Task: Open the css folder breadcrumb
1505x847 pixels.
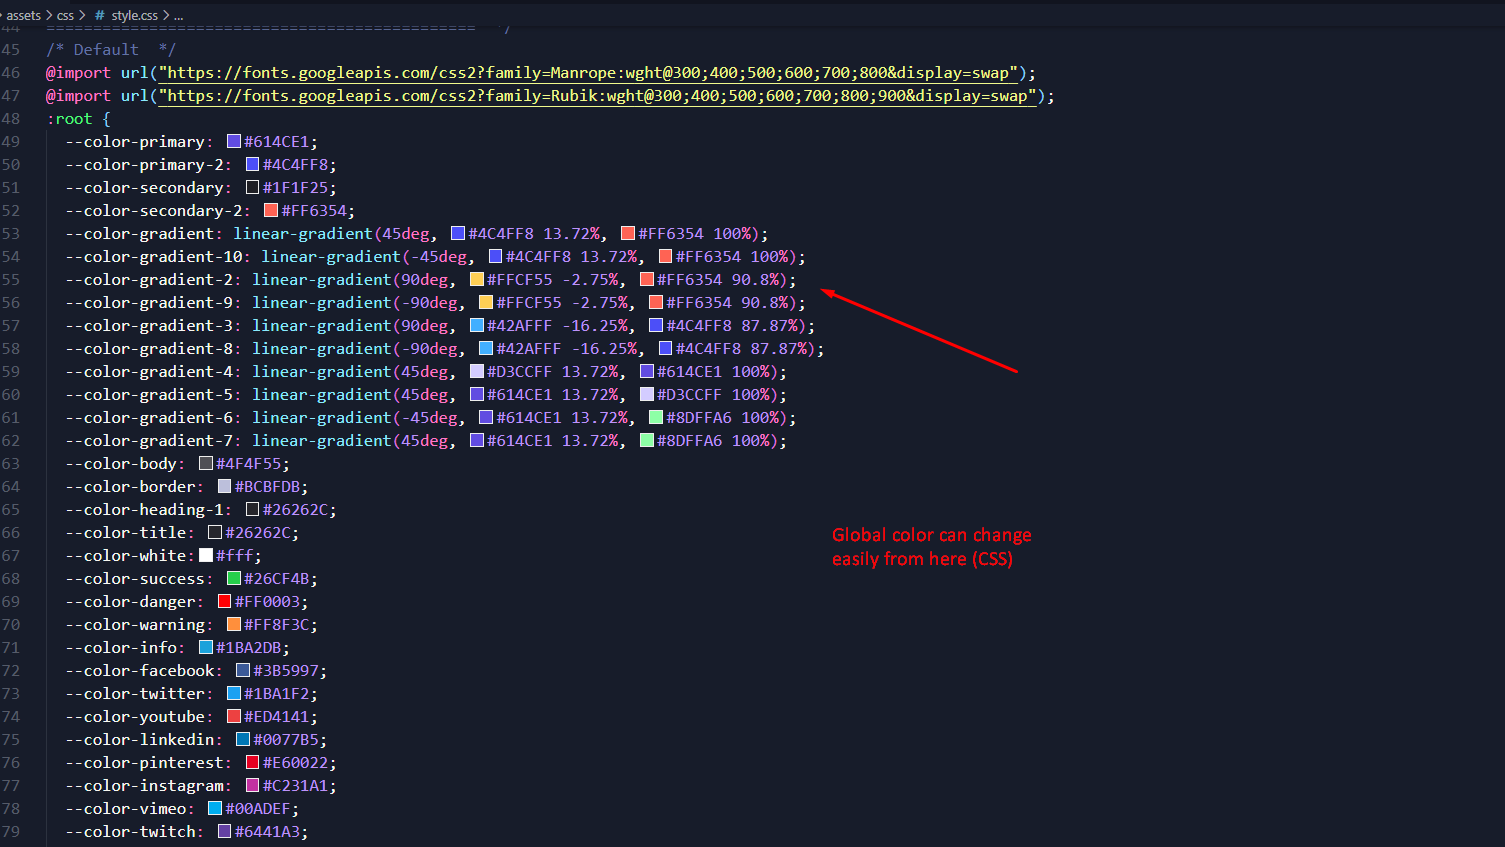Action: click(65, 15)
